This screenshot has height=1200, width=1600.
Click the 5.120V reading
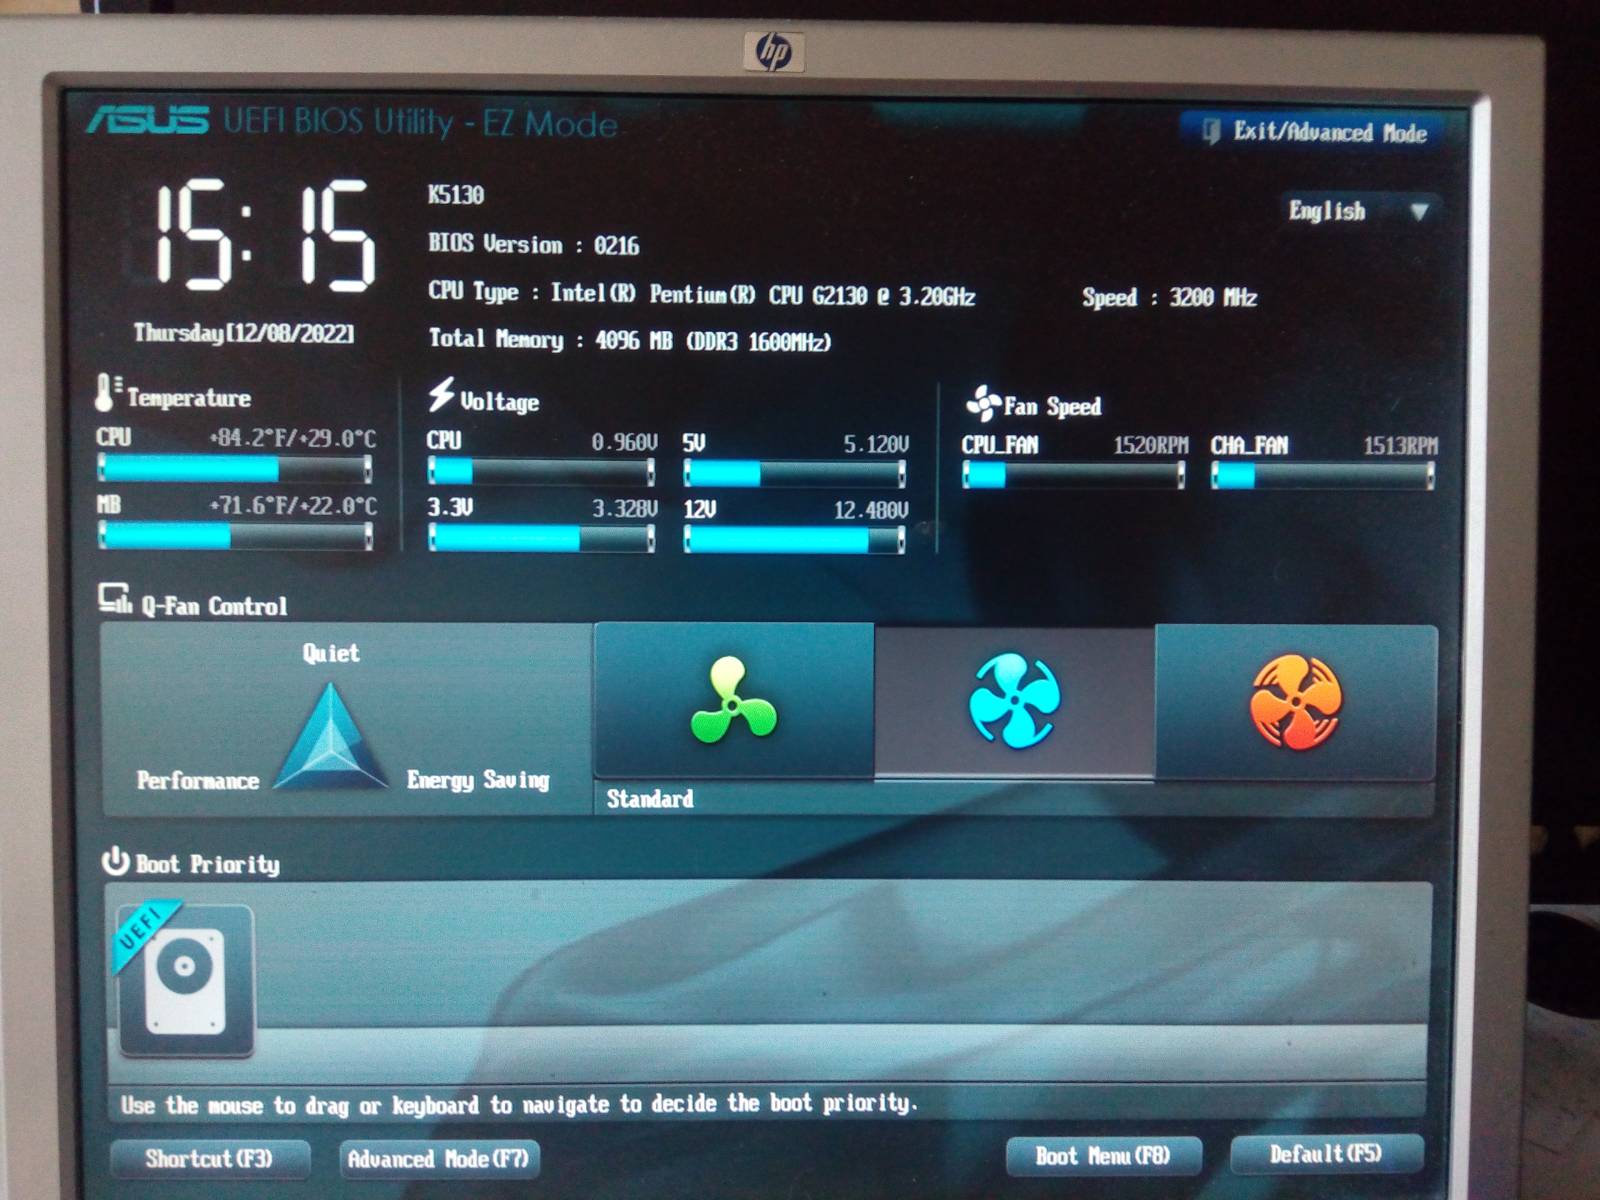pos(876,444)
